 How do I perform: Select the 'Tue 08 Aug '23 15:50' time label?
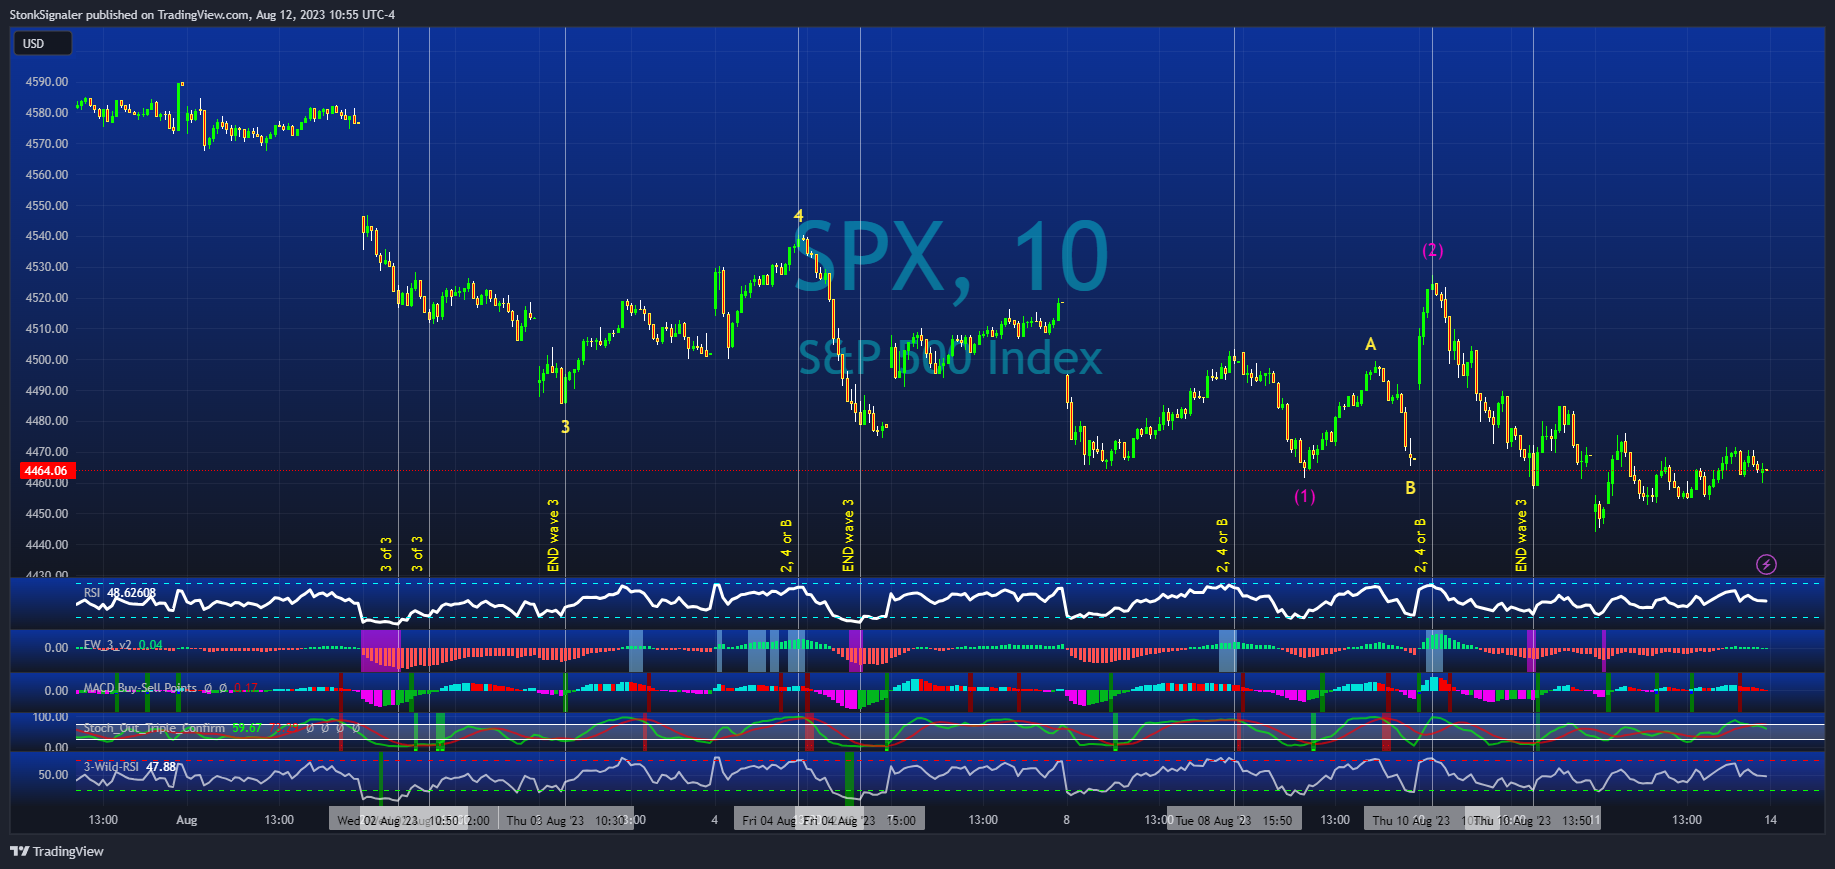[x=1233, y=820]
